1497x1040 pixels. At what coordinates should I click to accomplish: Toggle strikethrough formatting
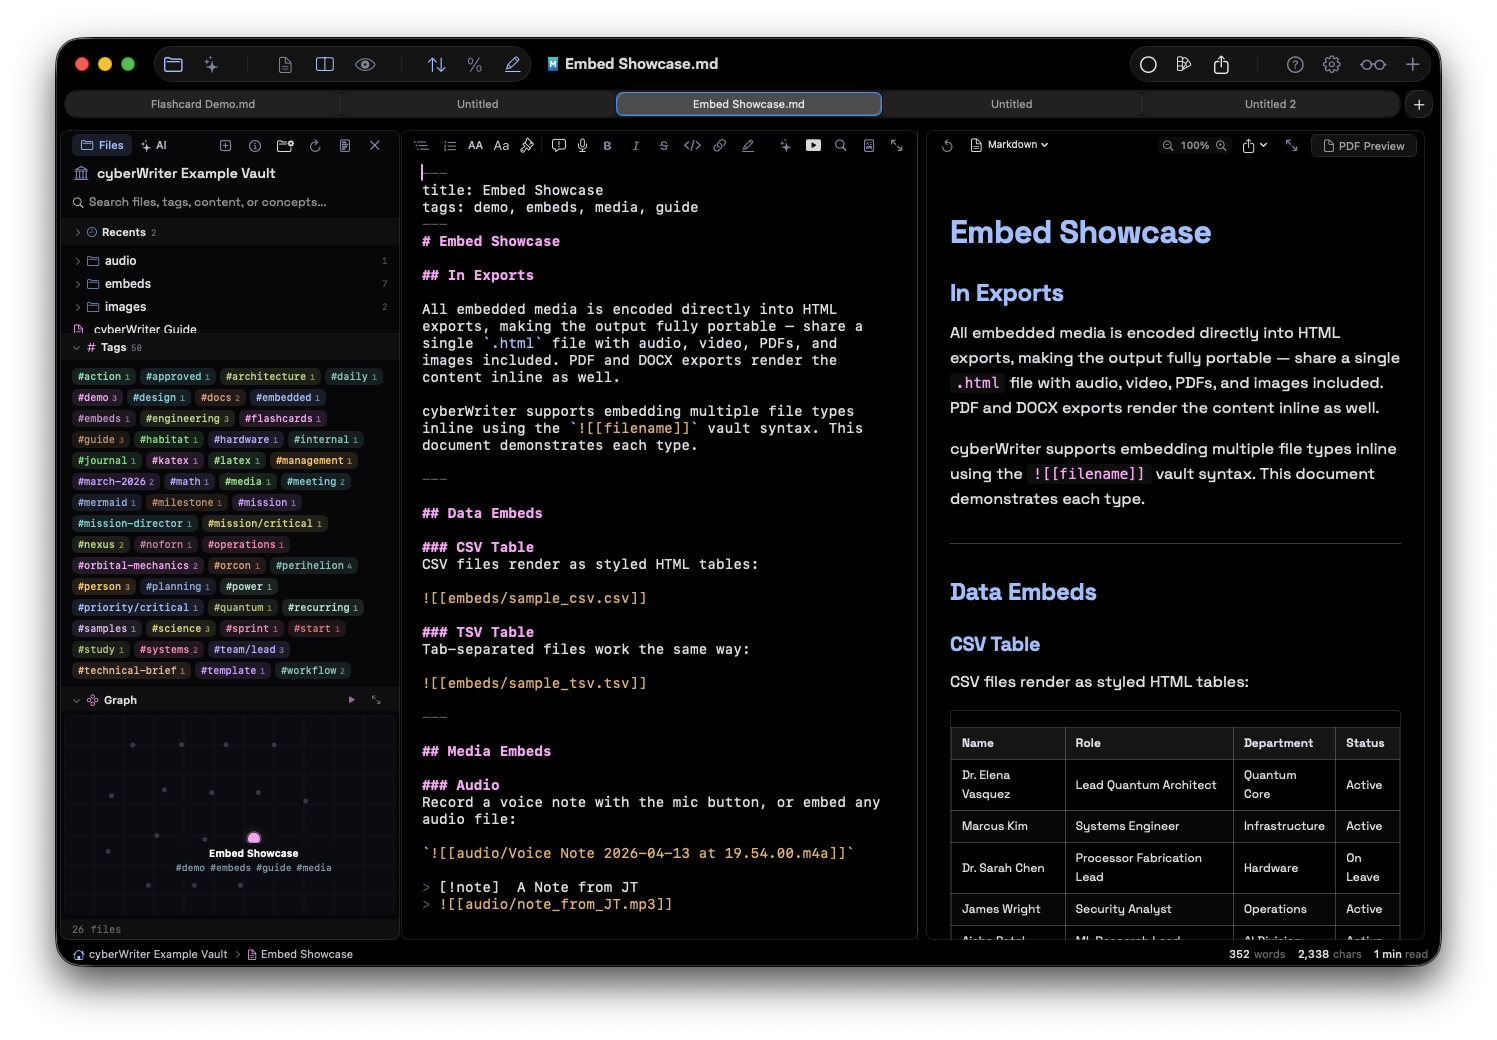tap(664, 146)
